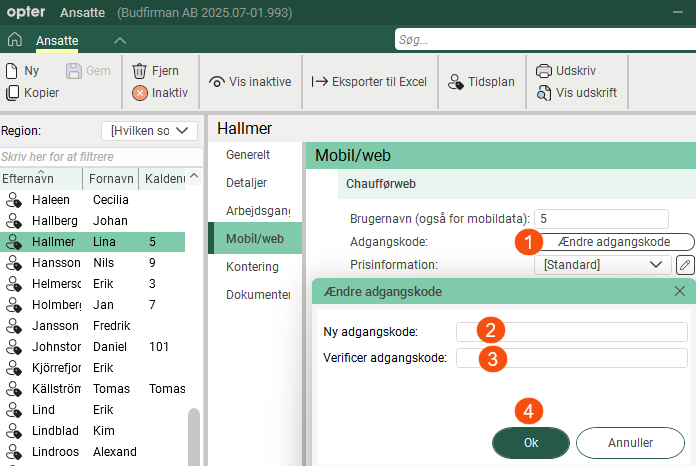
Task: Open the Region dropdown
Action: coord(149,131)
